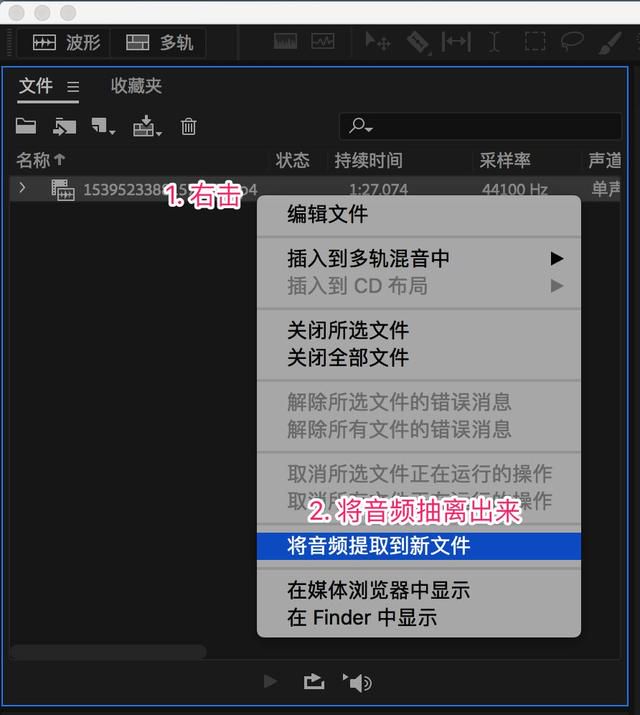Select the Move tool in toolbar

[x=377, y=42]
